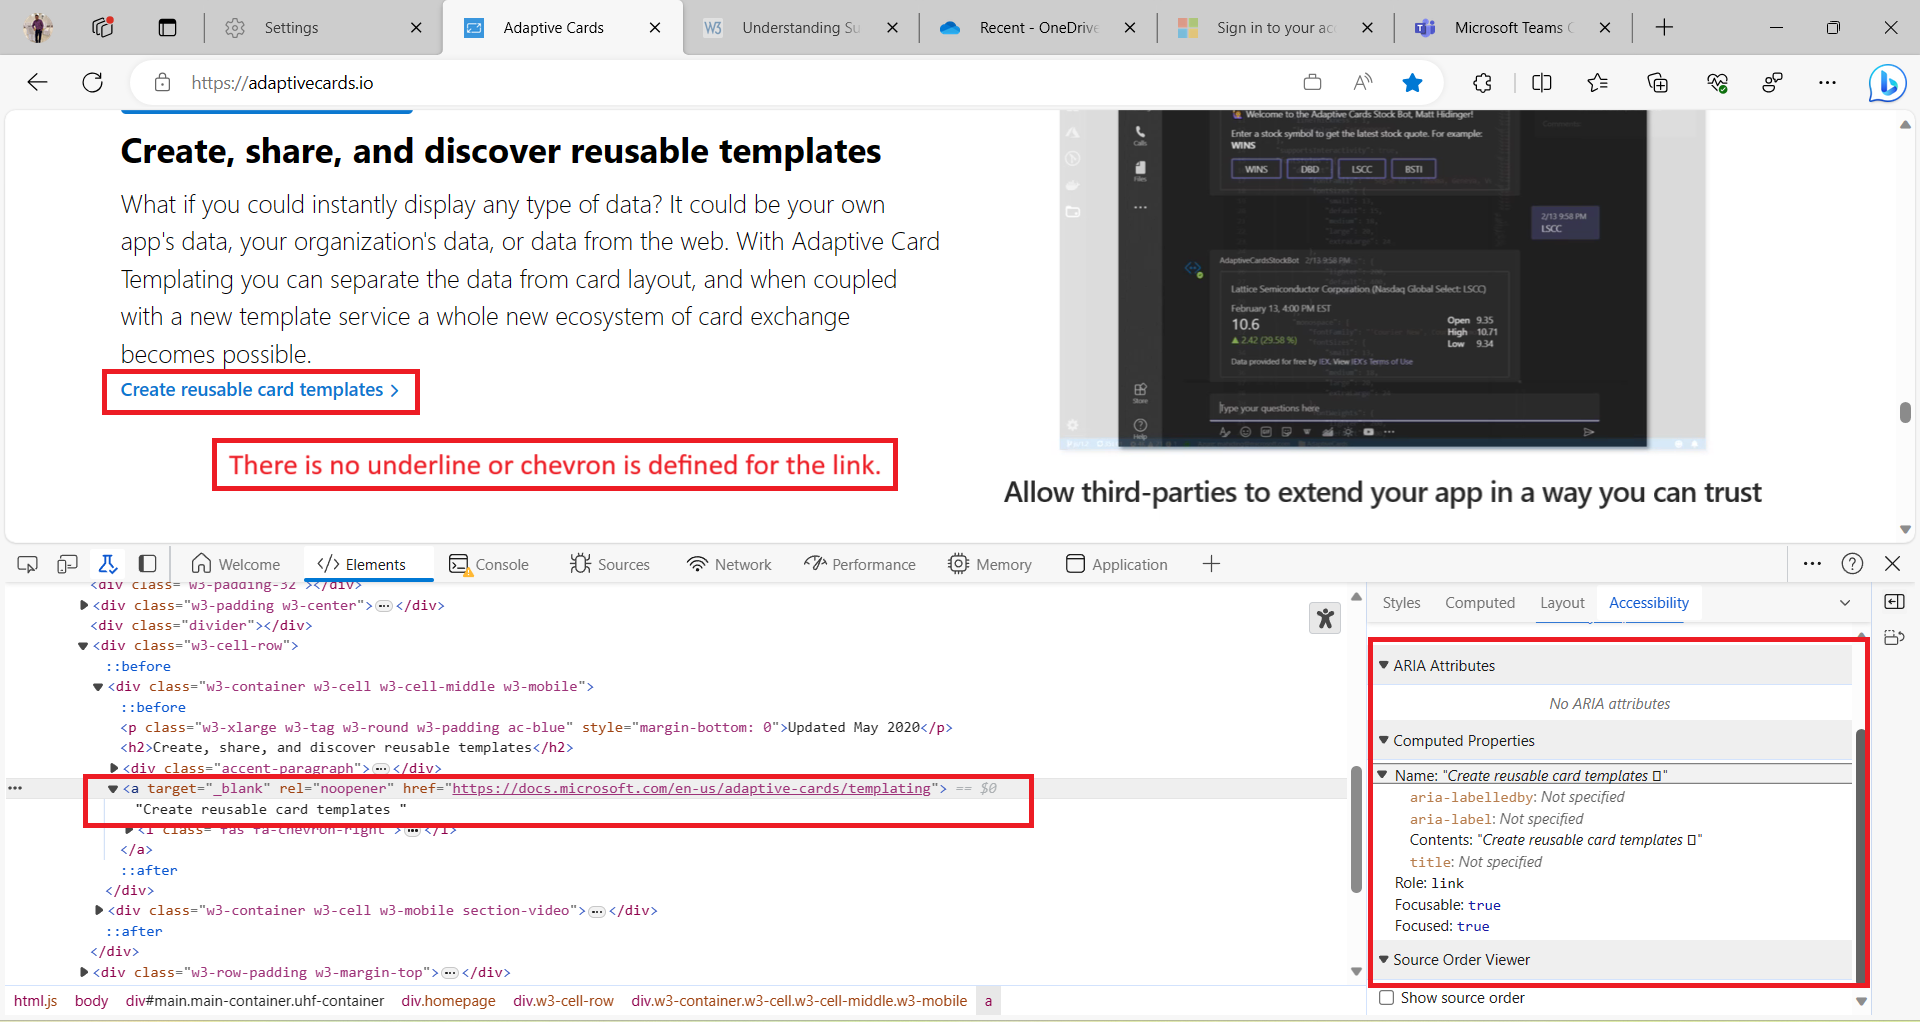Click the browser profile avatar
Image resolution: width=1920 pixels, height=1022 pixels.
coord(38,28)
